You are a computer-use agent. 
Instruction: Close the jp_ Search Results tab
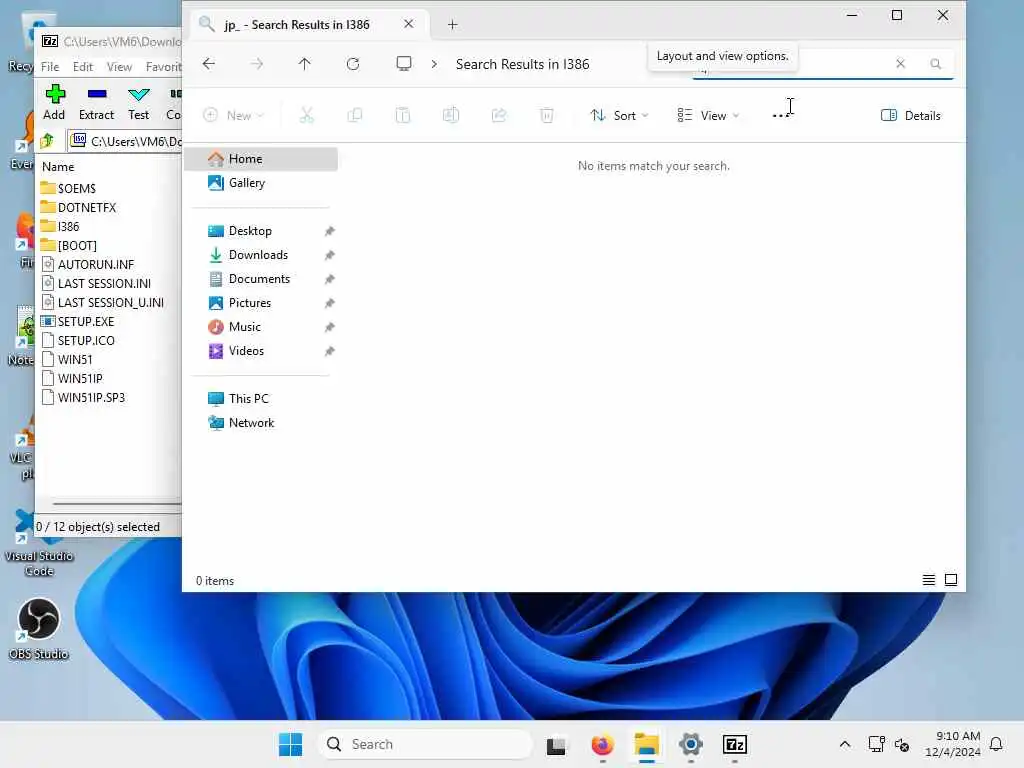click(x=409, y=24)
